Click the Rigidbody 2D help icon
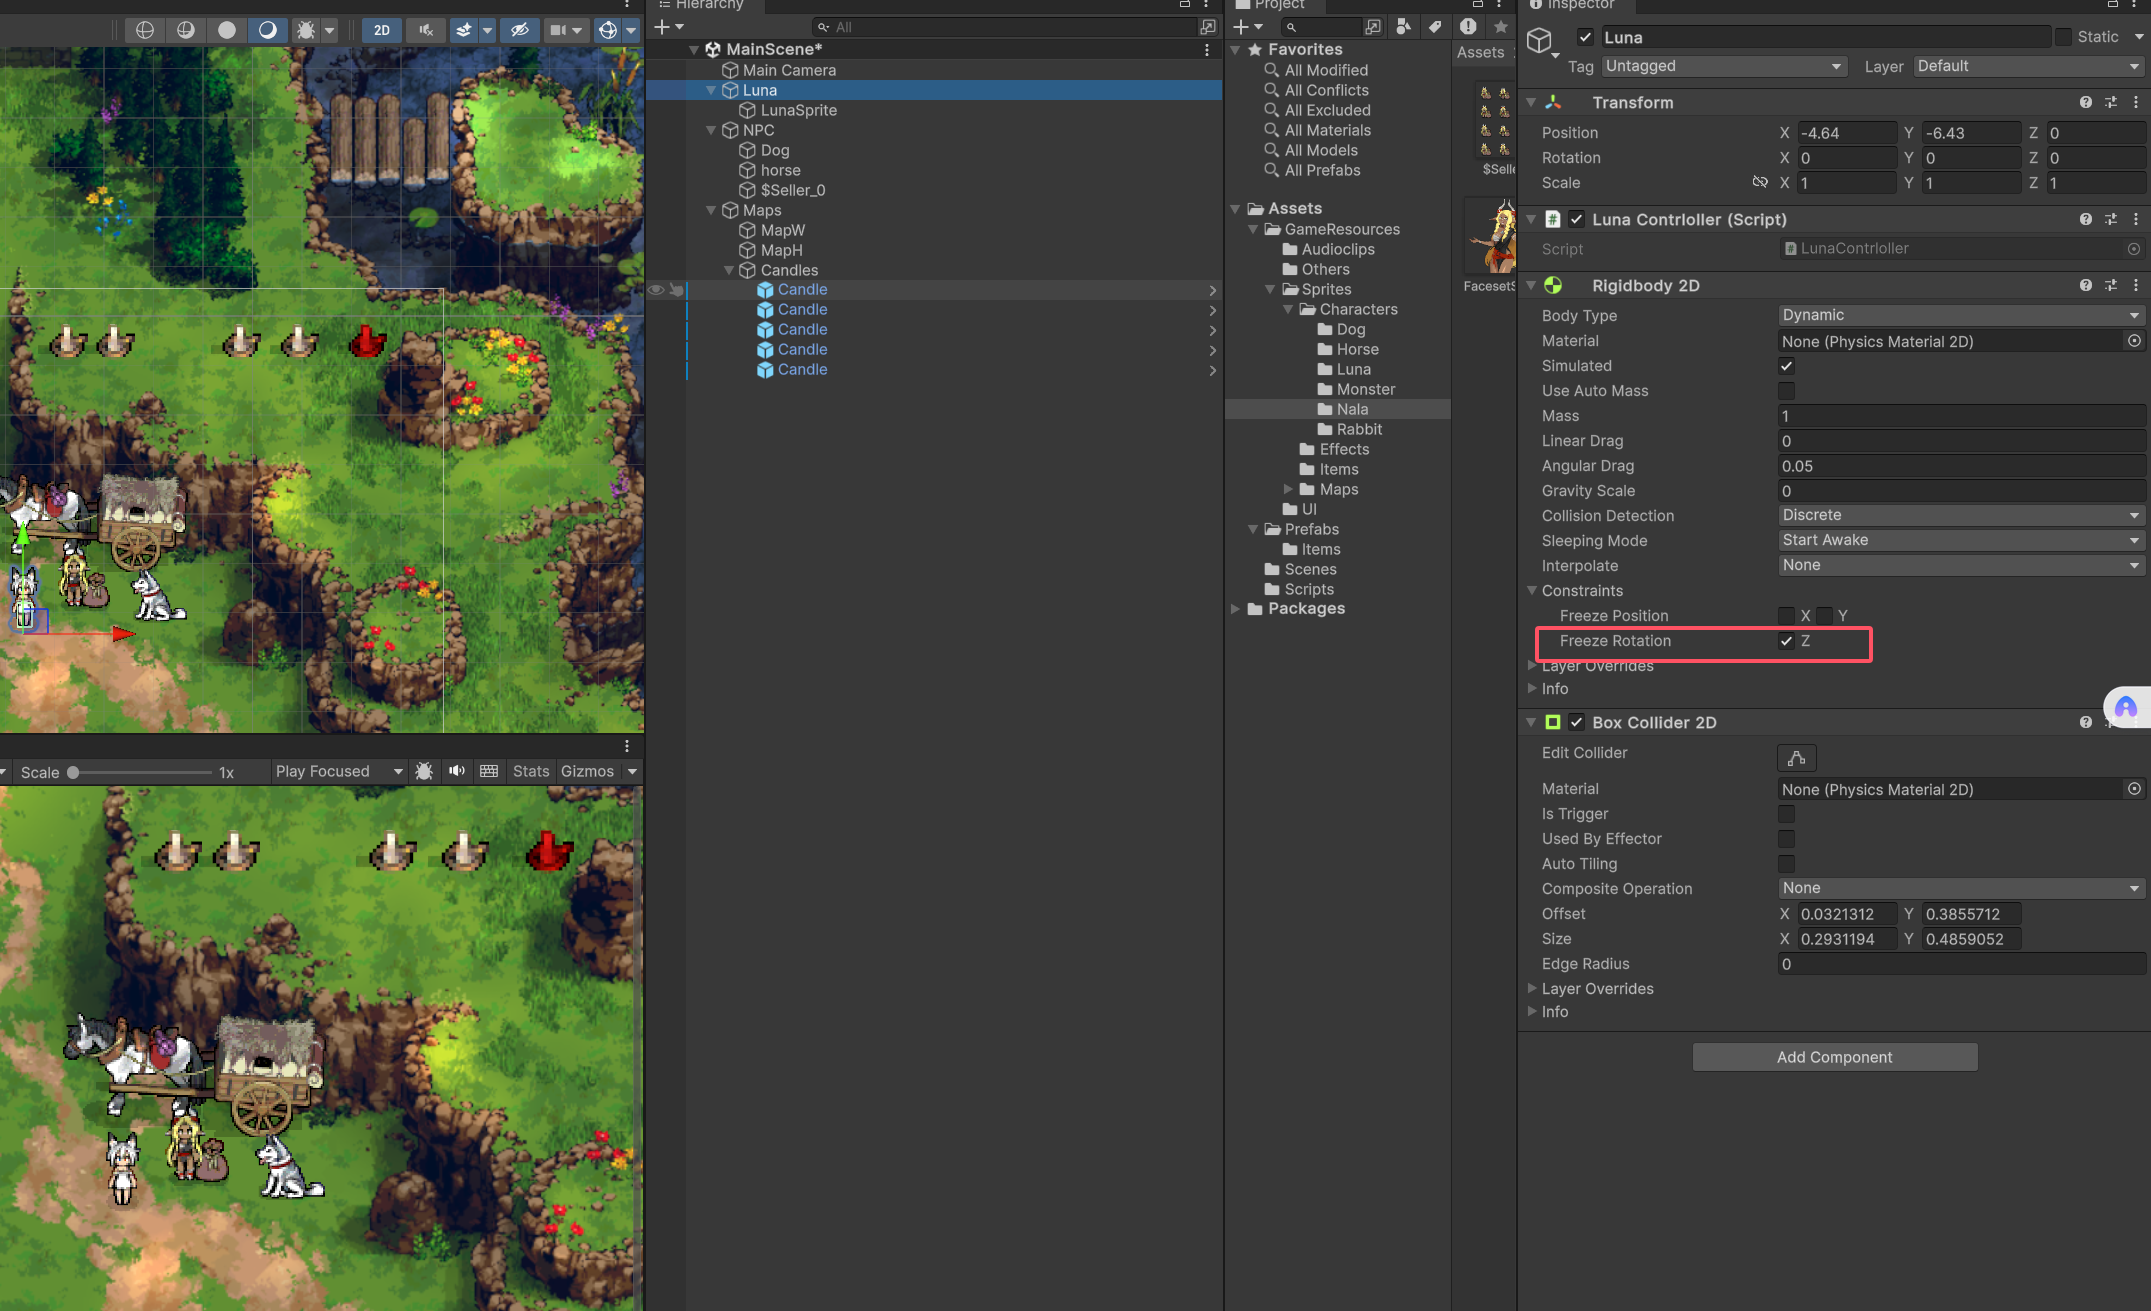 2085,286
